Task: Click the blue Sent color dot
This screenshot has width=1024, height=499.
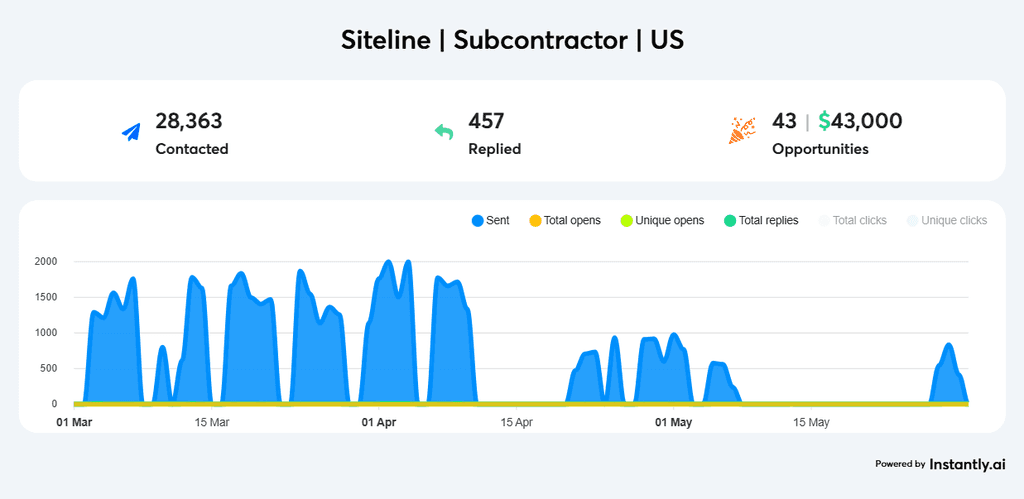Action: point(477,221)
